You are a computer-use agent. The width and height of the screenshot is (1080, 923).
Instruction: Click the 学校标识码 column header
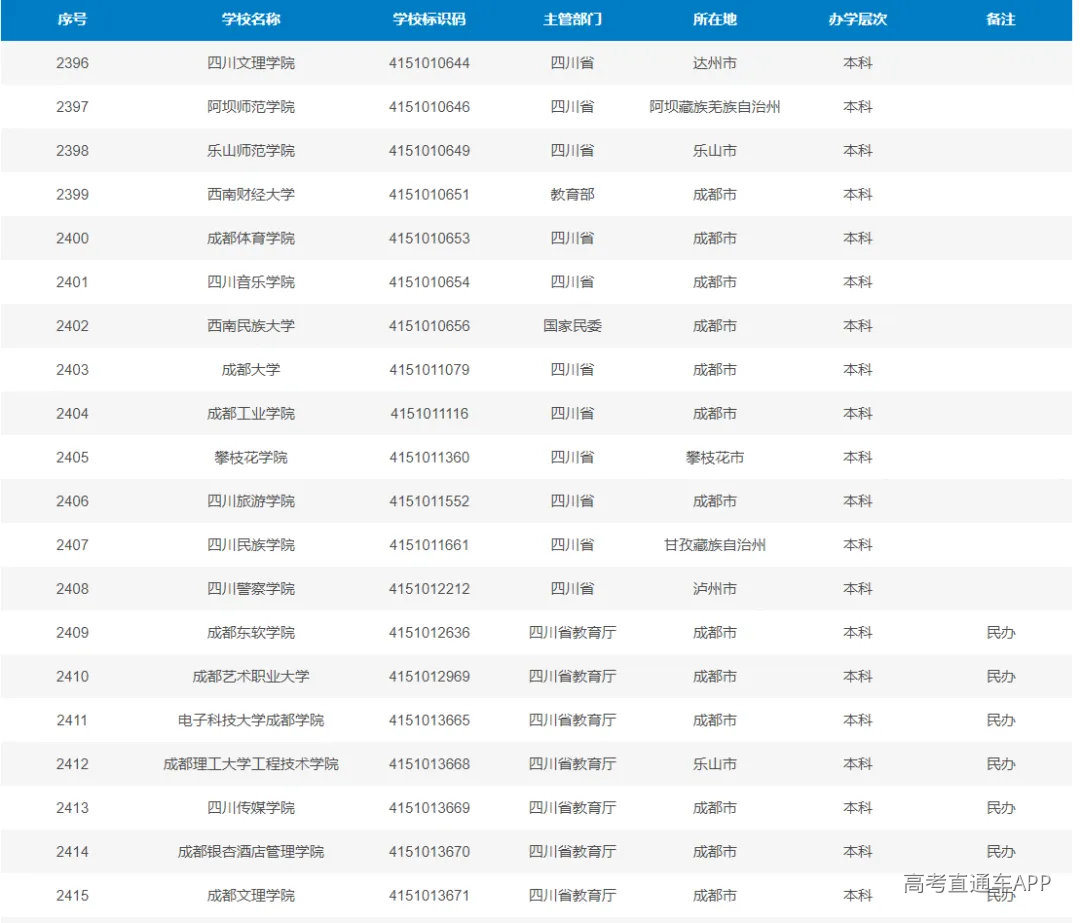click(x=429, y=19)
